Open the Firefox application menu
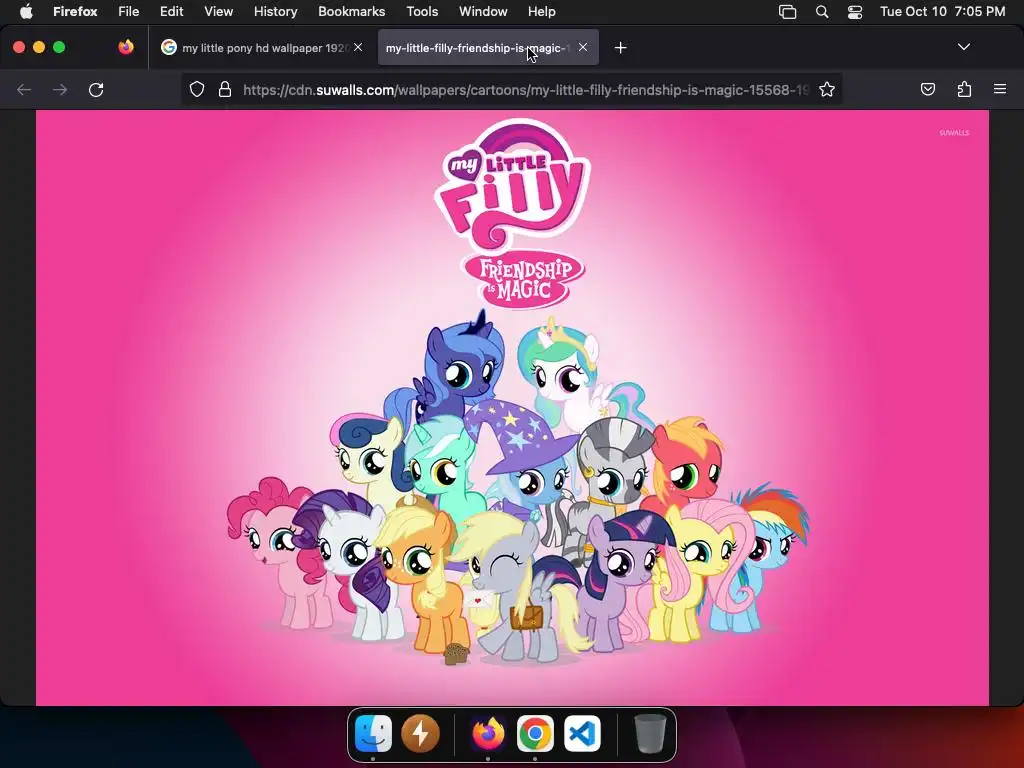 coord(75,11)
